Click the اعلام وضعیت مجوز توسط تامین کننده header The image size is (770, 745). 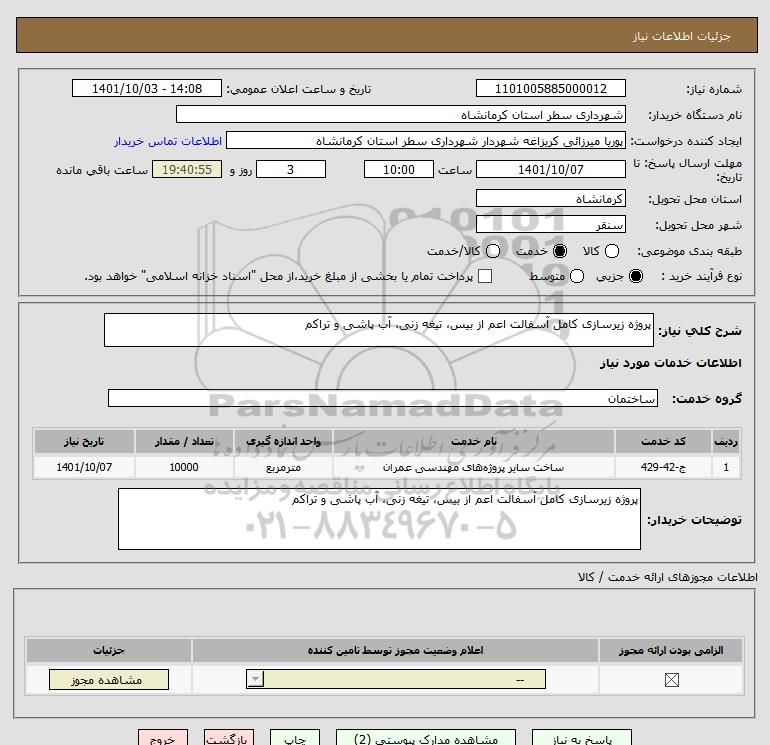point(395,650)
